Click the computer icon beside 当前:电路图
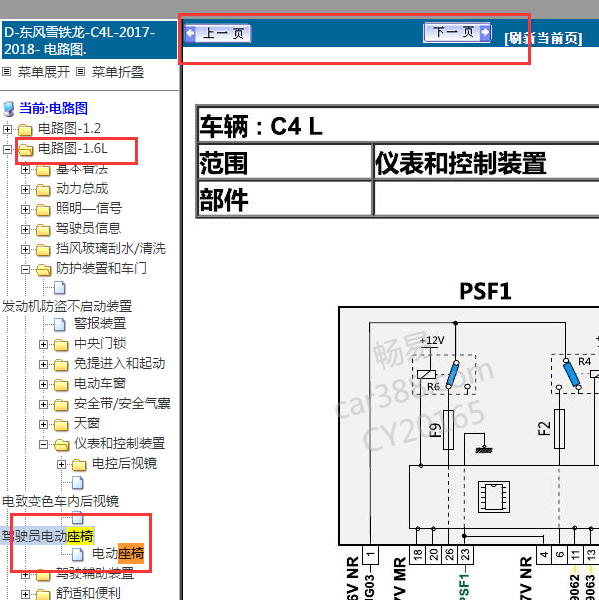The height and width of the screenshot is (600, 599). point(9,109)
